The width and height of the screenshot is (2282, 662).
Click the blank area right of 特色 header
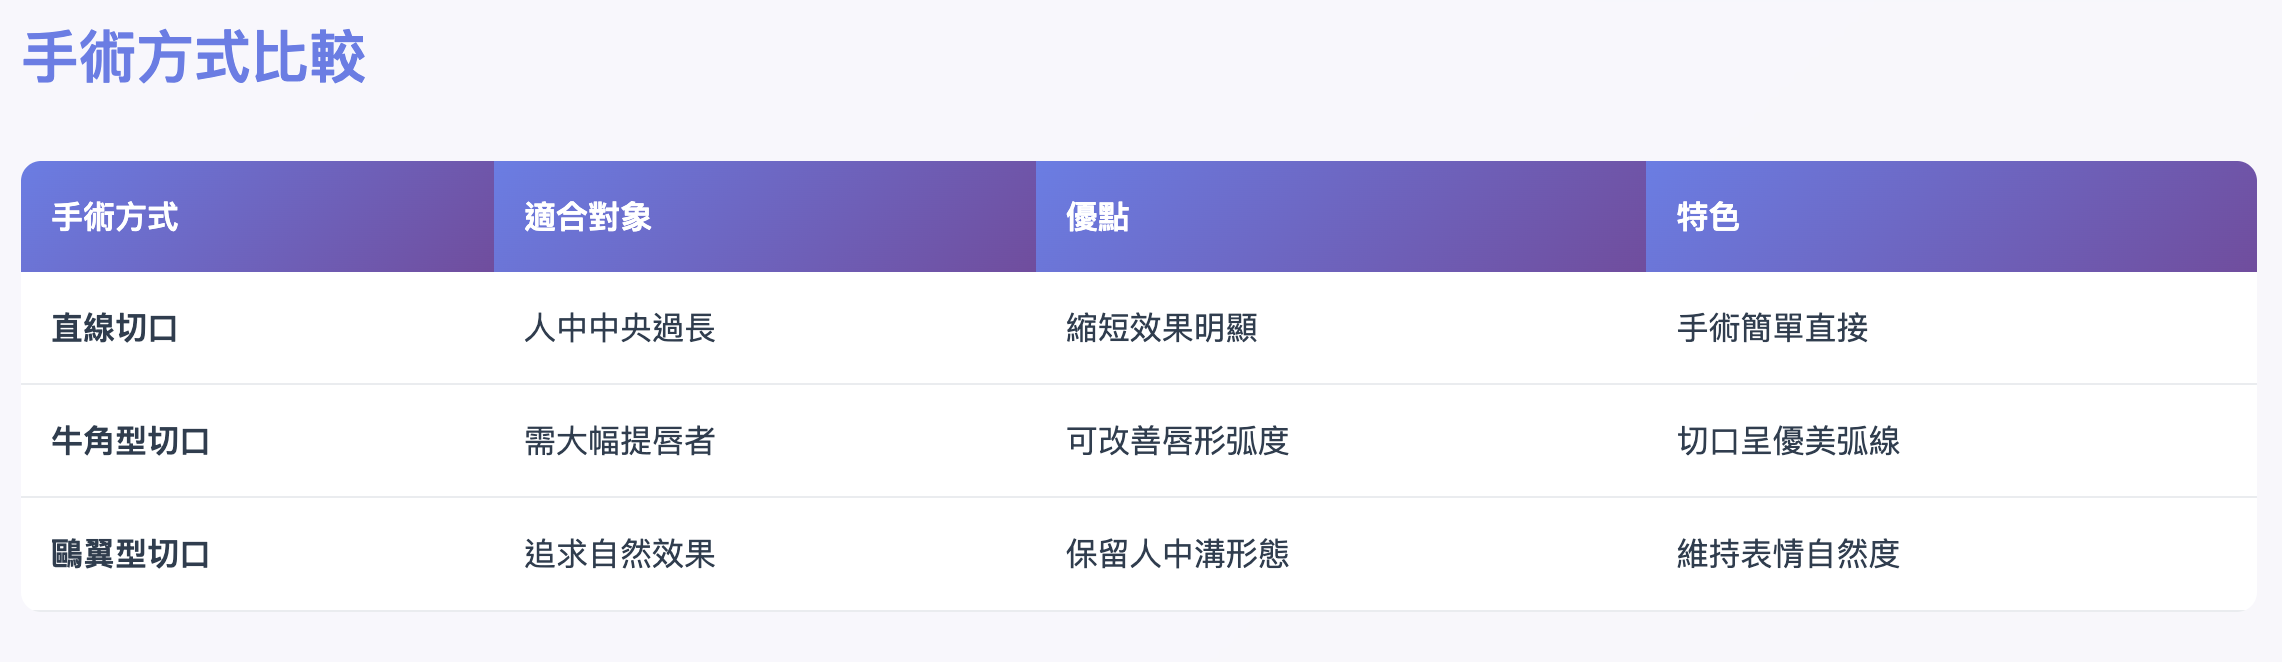[2000, 217]
